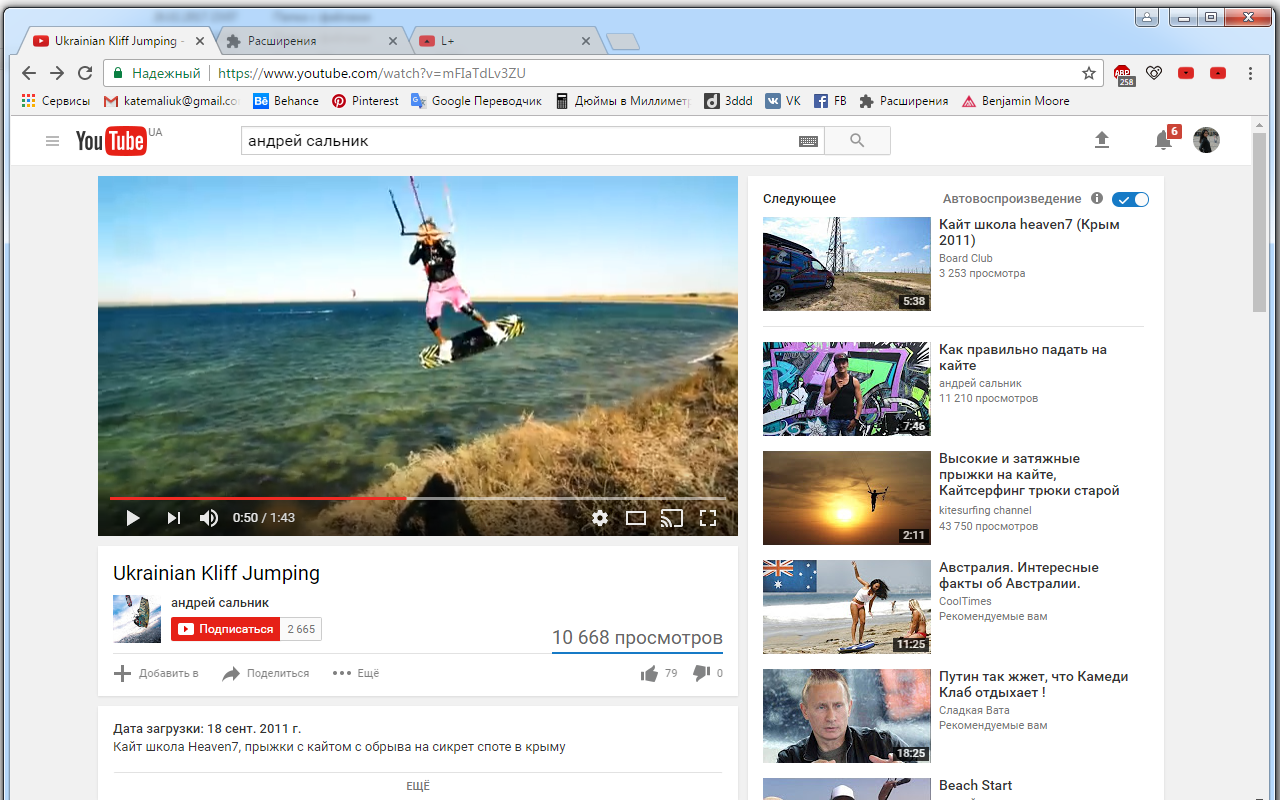
Task: Open Chrome profile user button
Action: pyautogui.click(x=1147, y=17)
